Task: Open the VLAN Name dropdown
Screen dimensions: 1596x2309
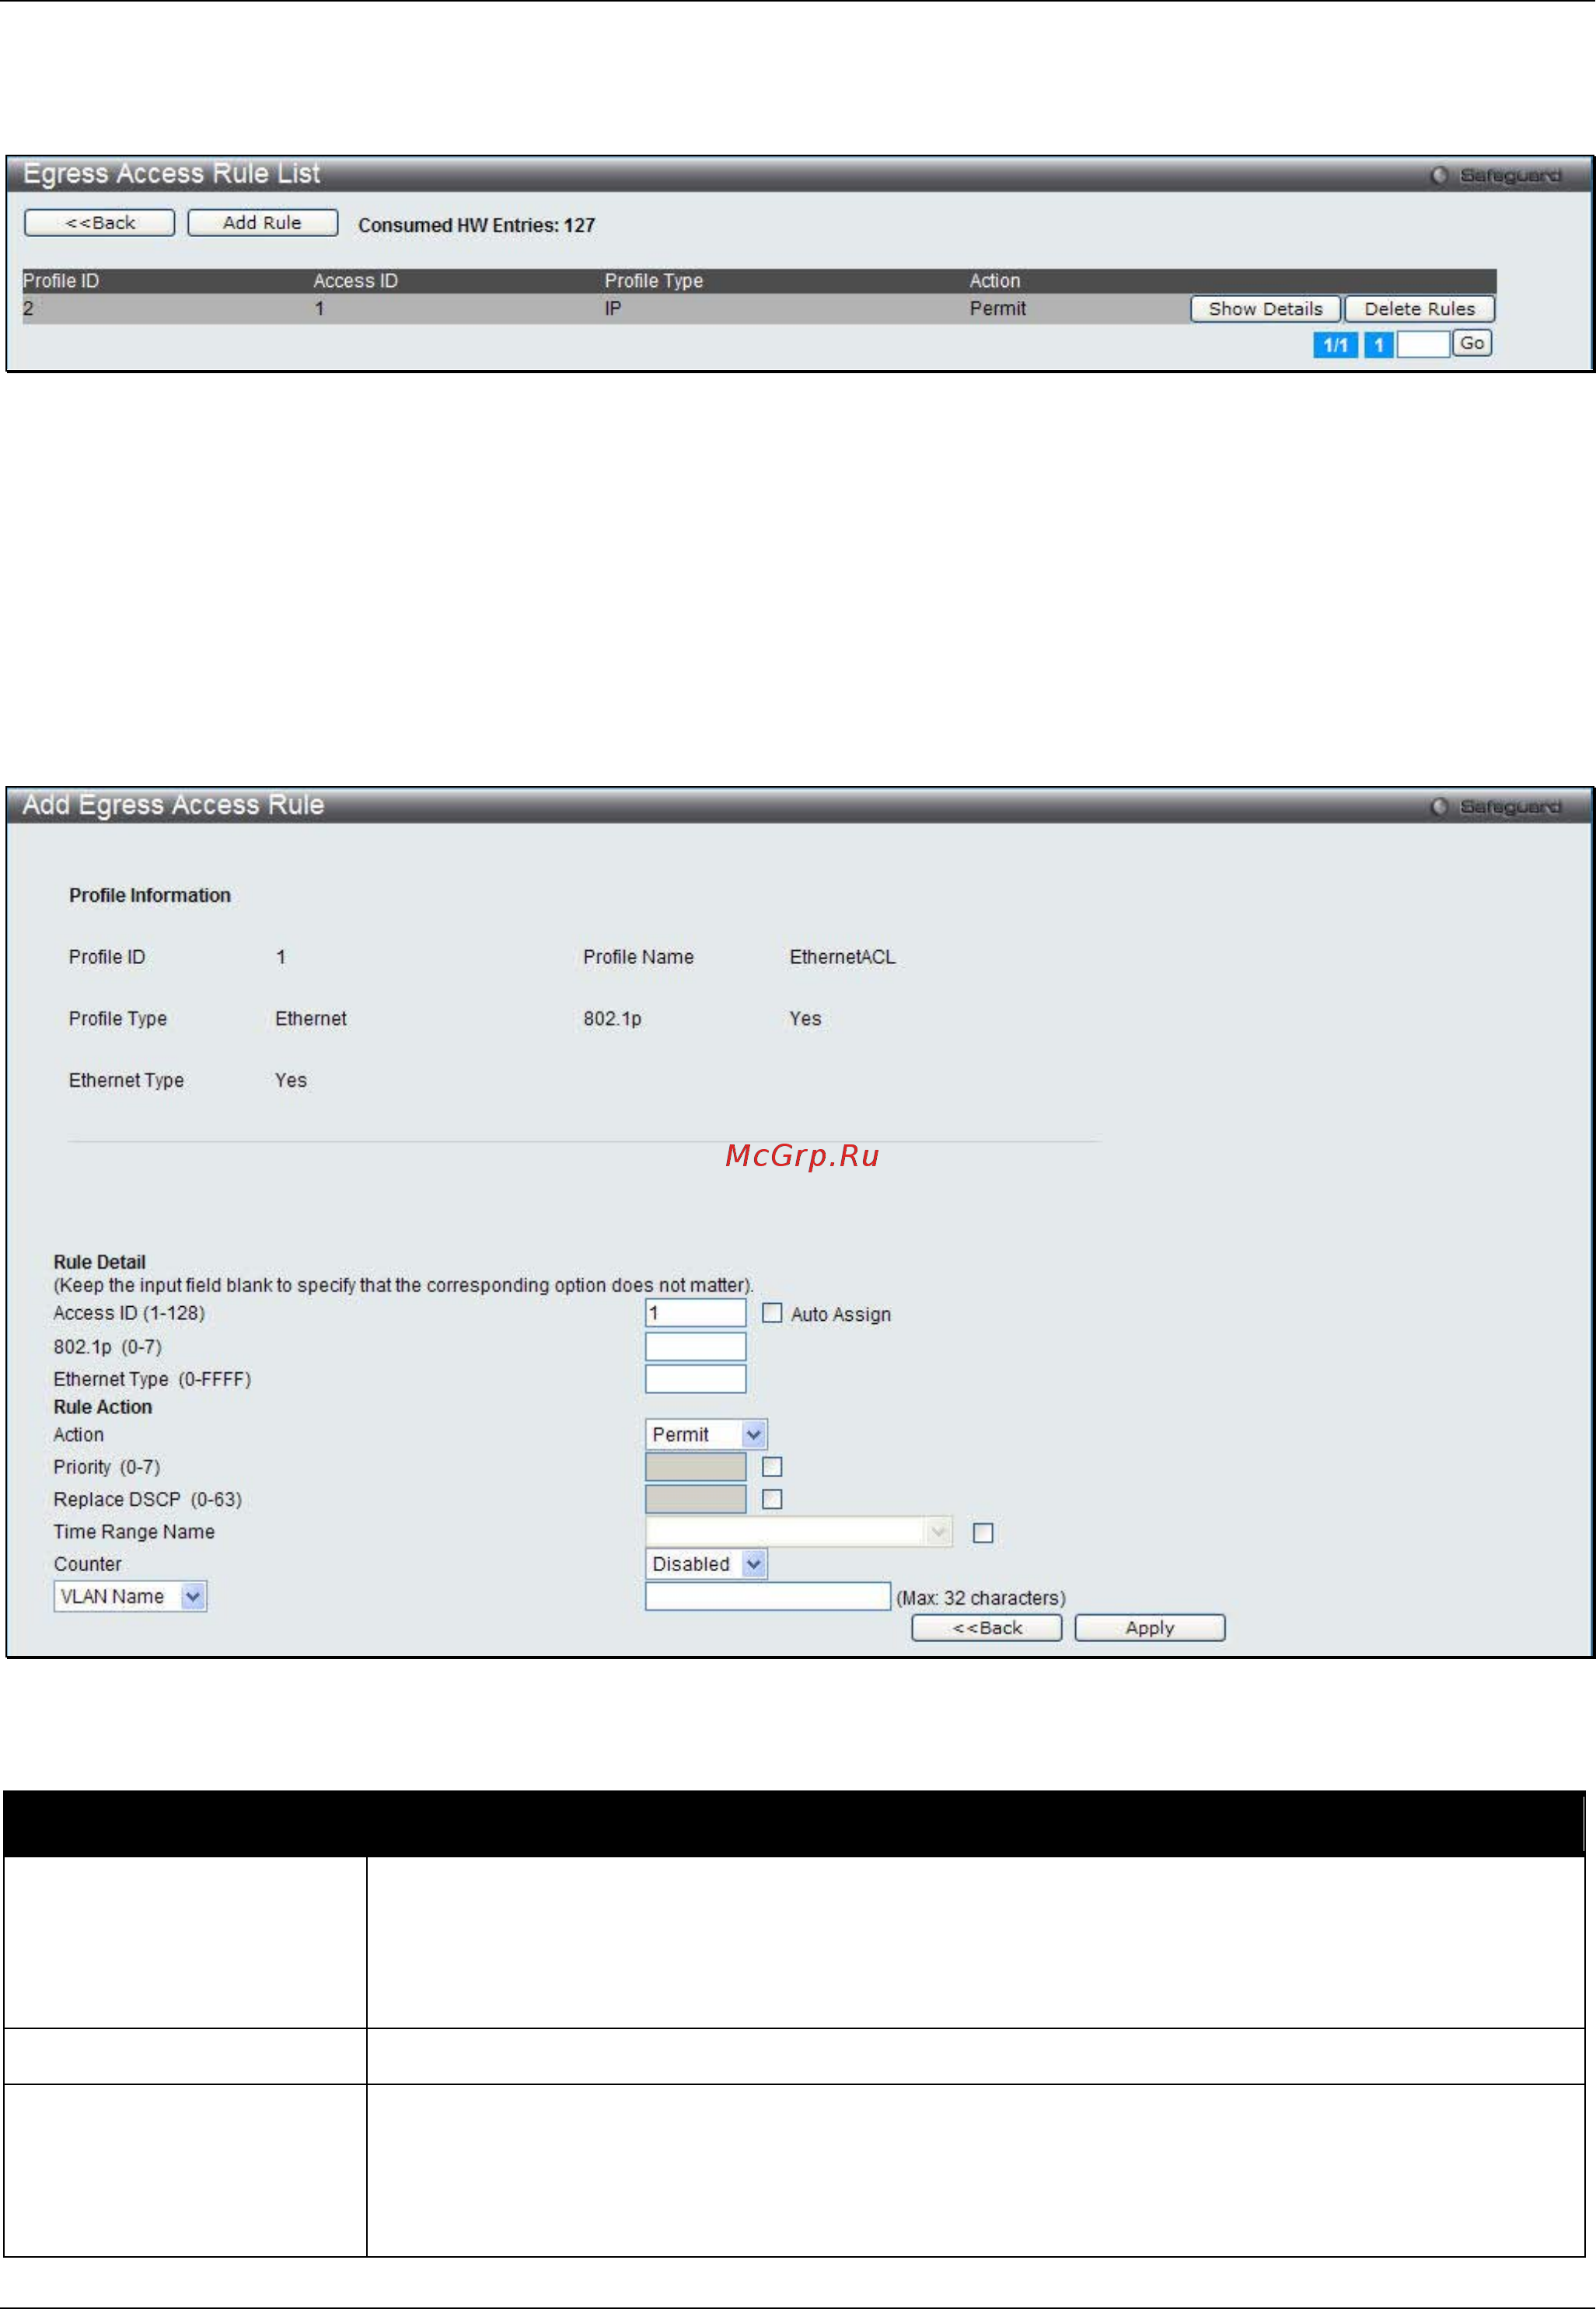Action: [x=130, y=1596]
